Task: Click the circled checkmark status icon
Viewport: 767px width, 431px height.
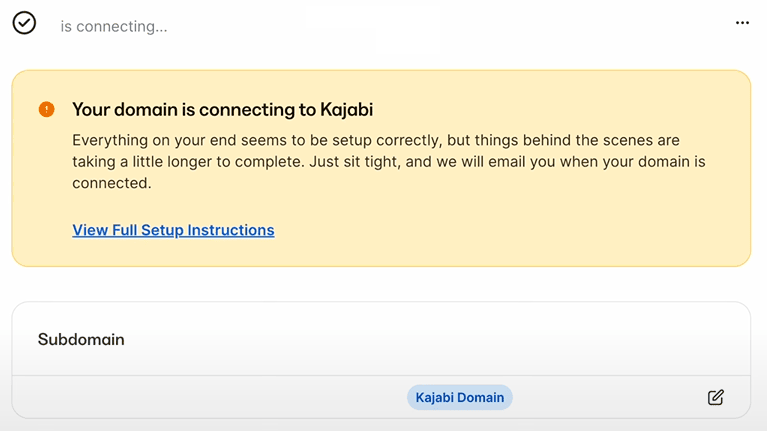Action: tap(24, 23)
